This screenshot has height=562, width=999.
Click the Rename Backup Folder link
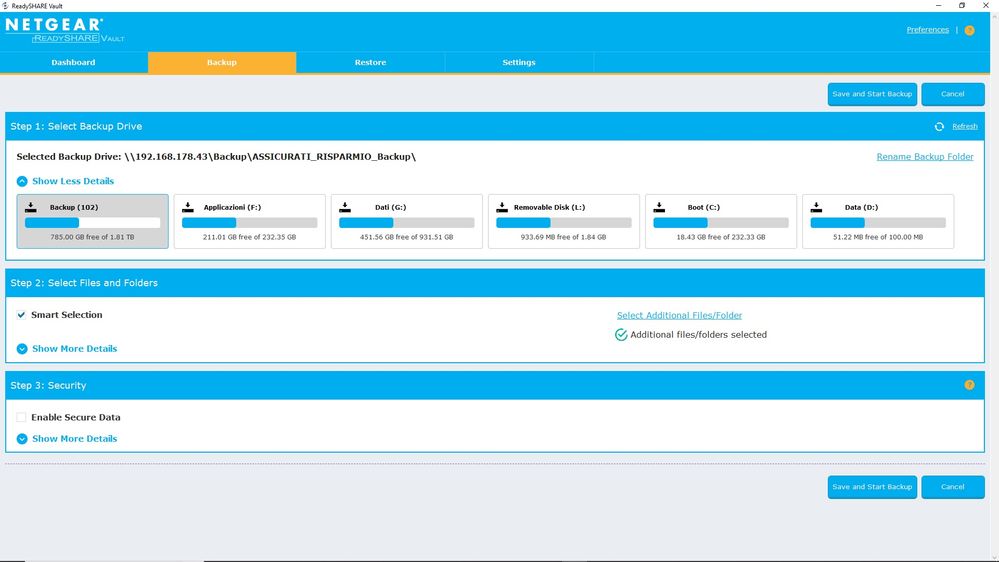point(924,157)
